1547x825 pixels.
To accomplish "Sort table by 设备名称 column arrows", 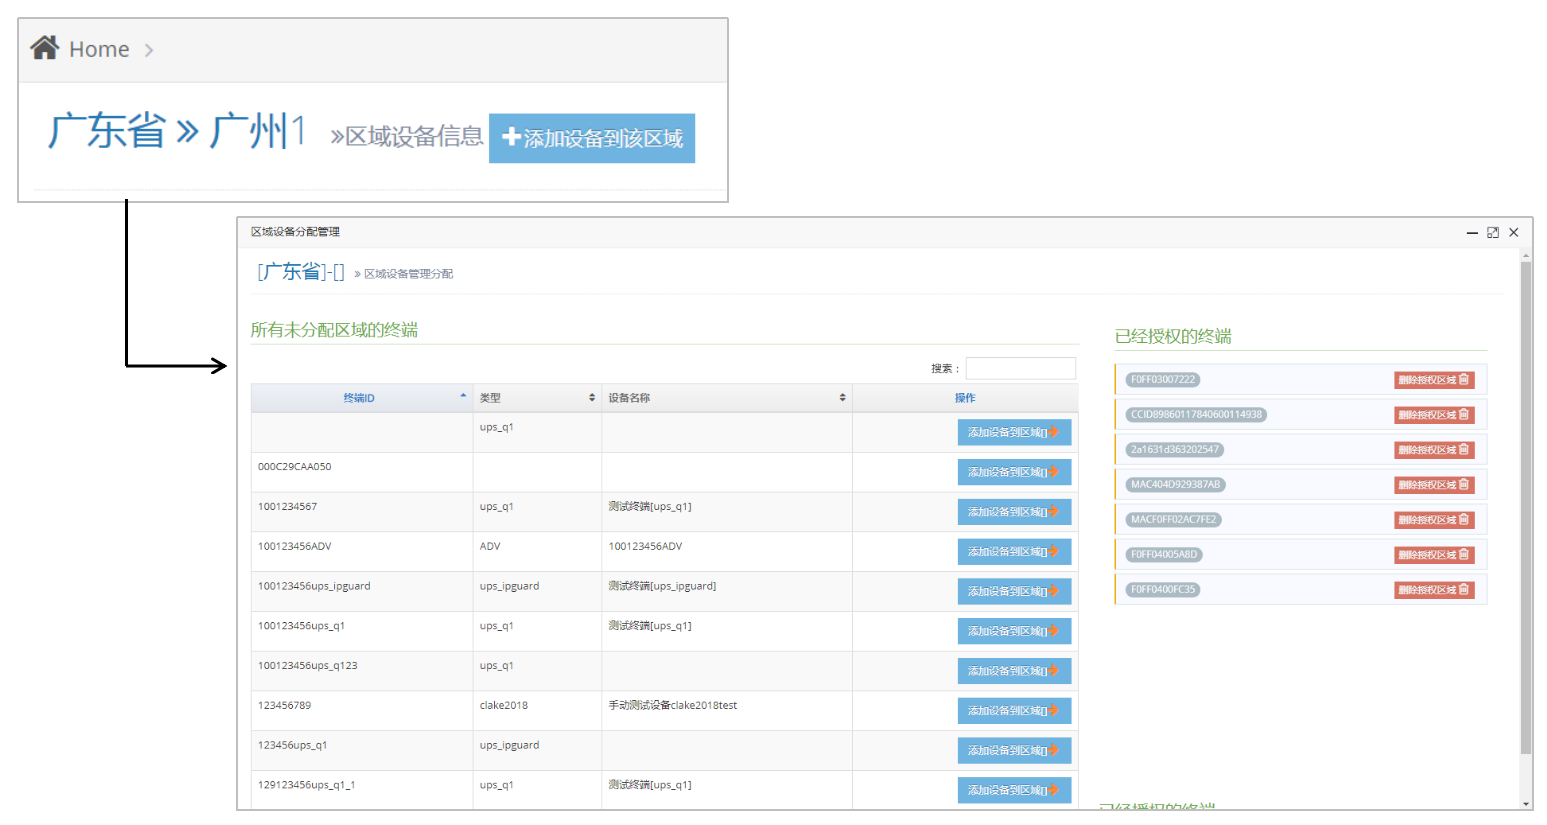I will (842, 398).
